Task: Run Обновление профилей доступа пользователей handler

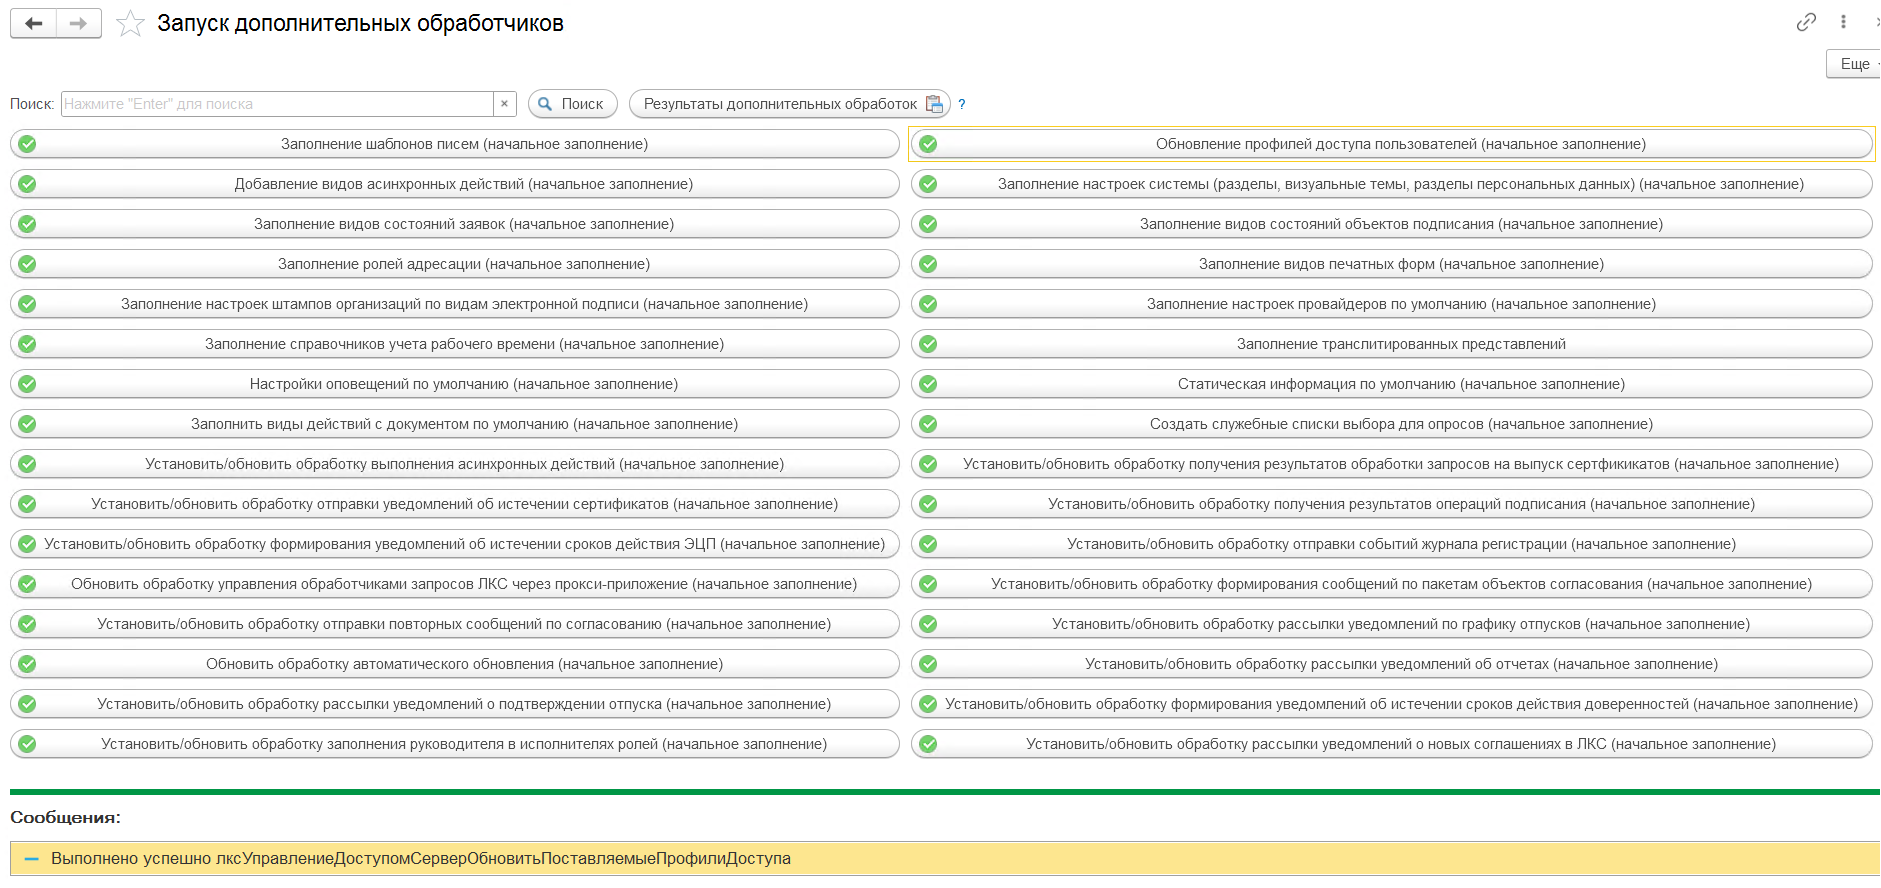Action: point(1392,144)
